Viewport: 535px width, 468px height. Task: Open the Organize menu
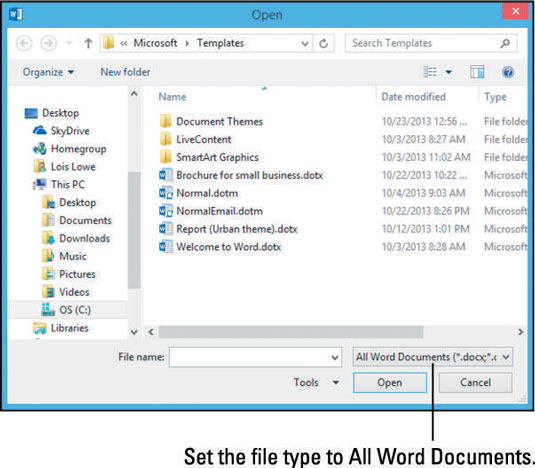(48, 72)
